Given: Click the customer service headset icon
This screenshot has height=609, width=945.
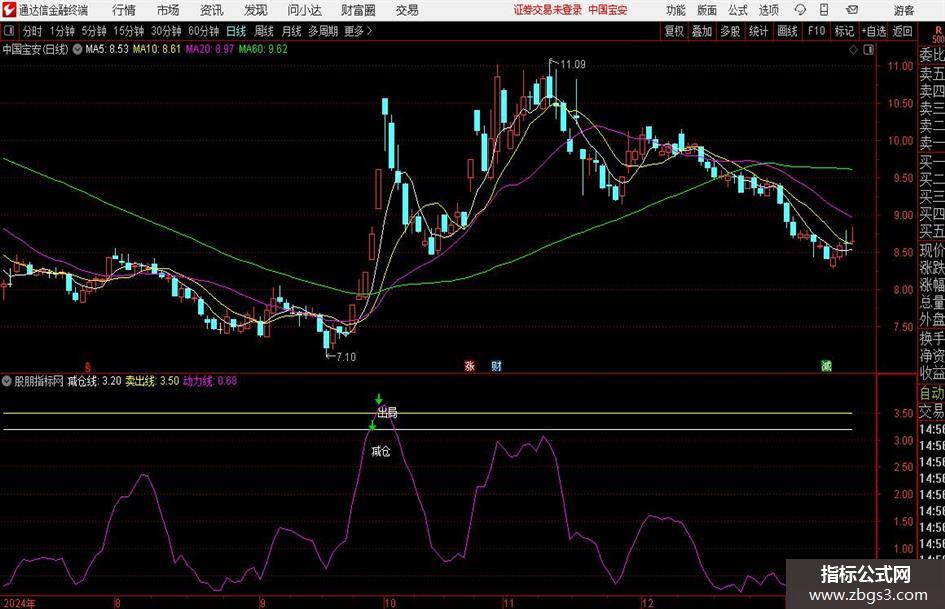Looking at the screenshot, I should pyautogui.click(x=800, y=10).
